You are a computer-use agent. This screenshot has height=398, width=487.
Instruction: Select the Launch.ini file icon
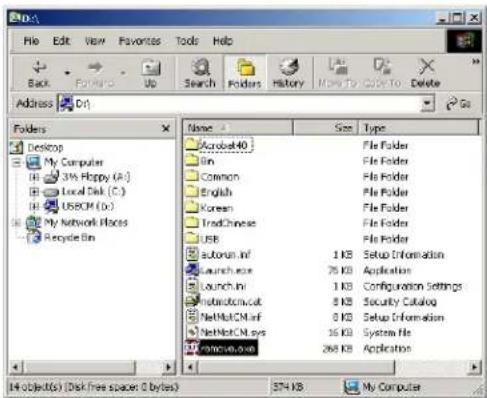tap(192, 286)
